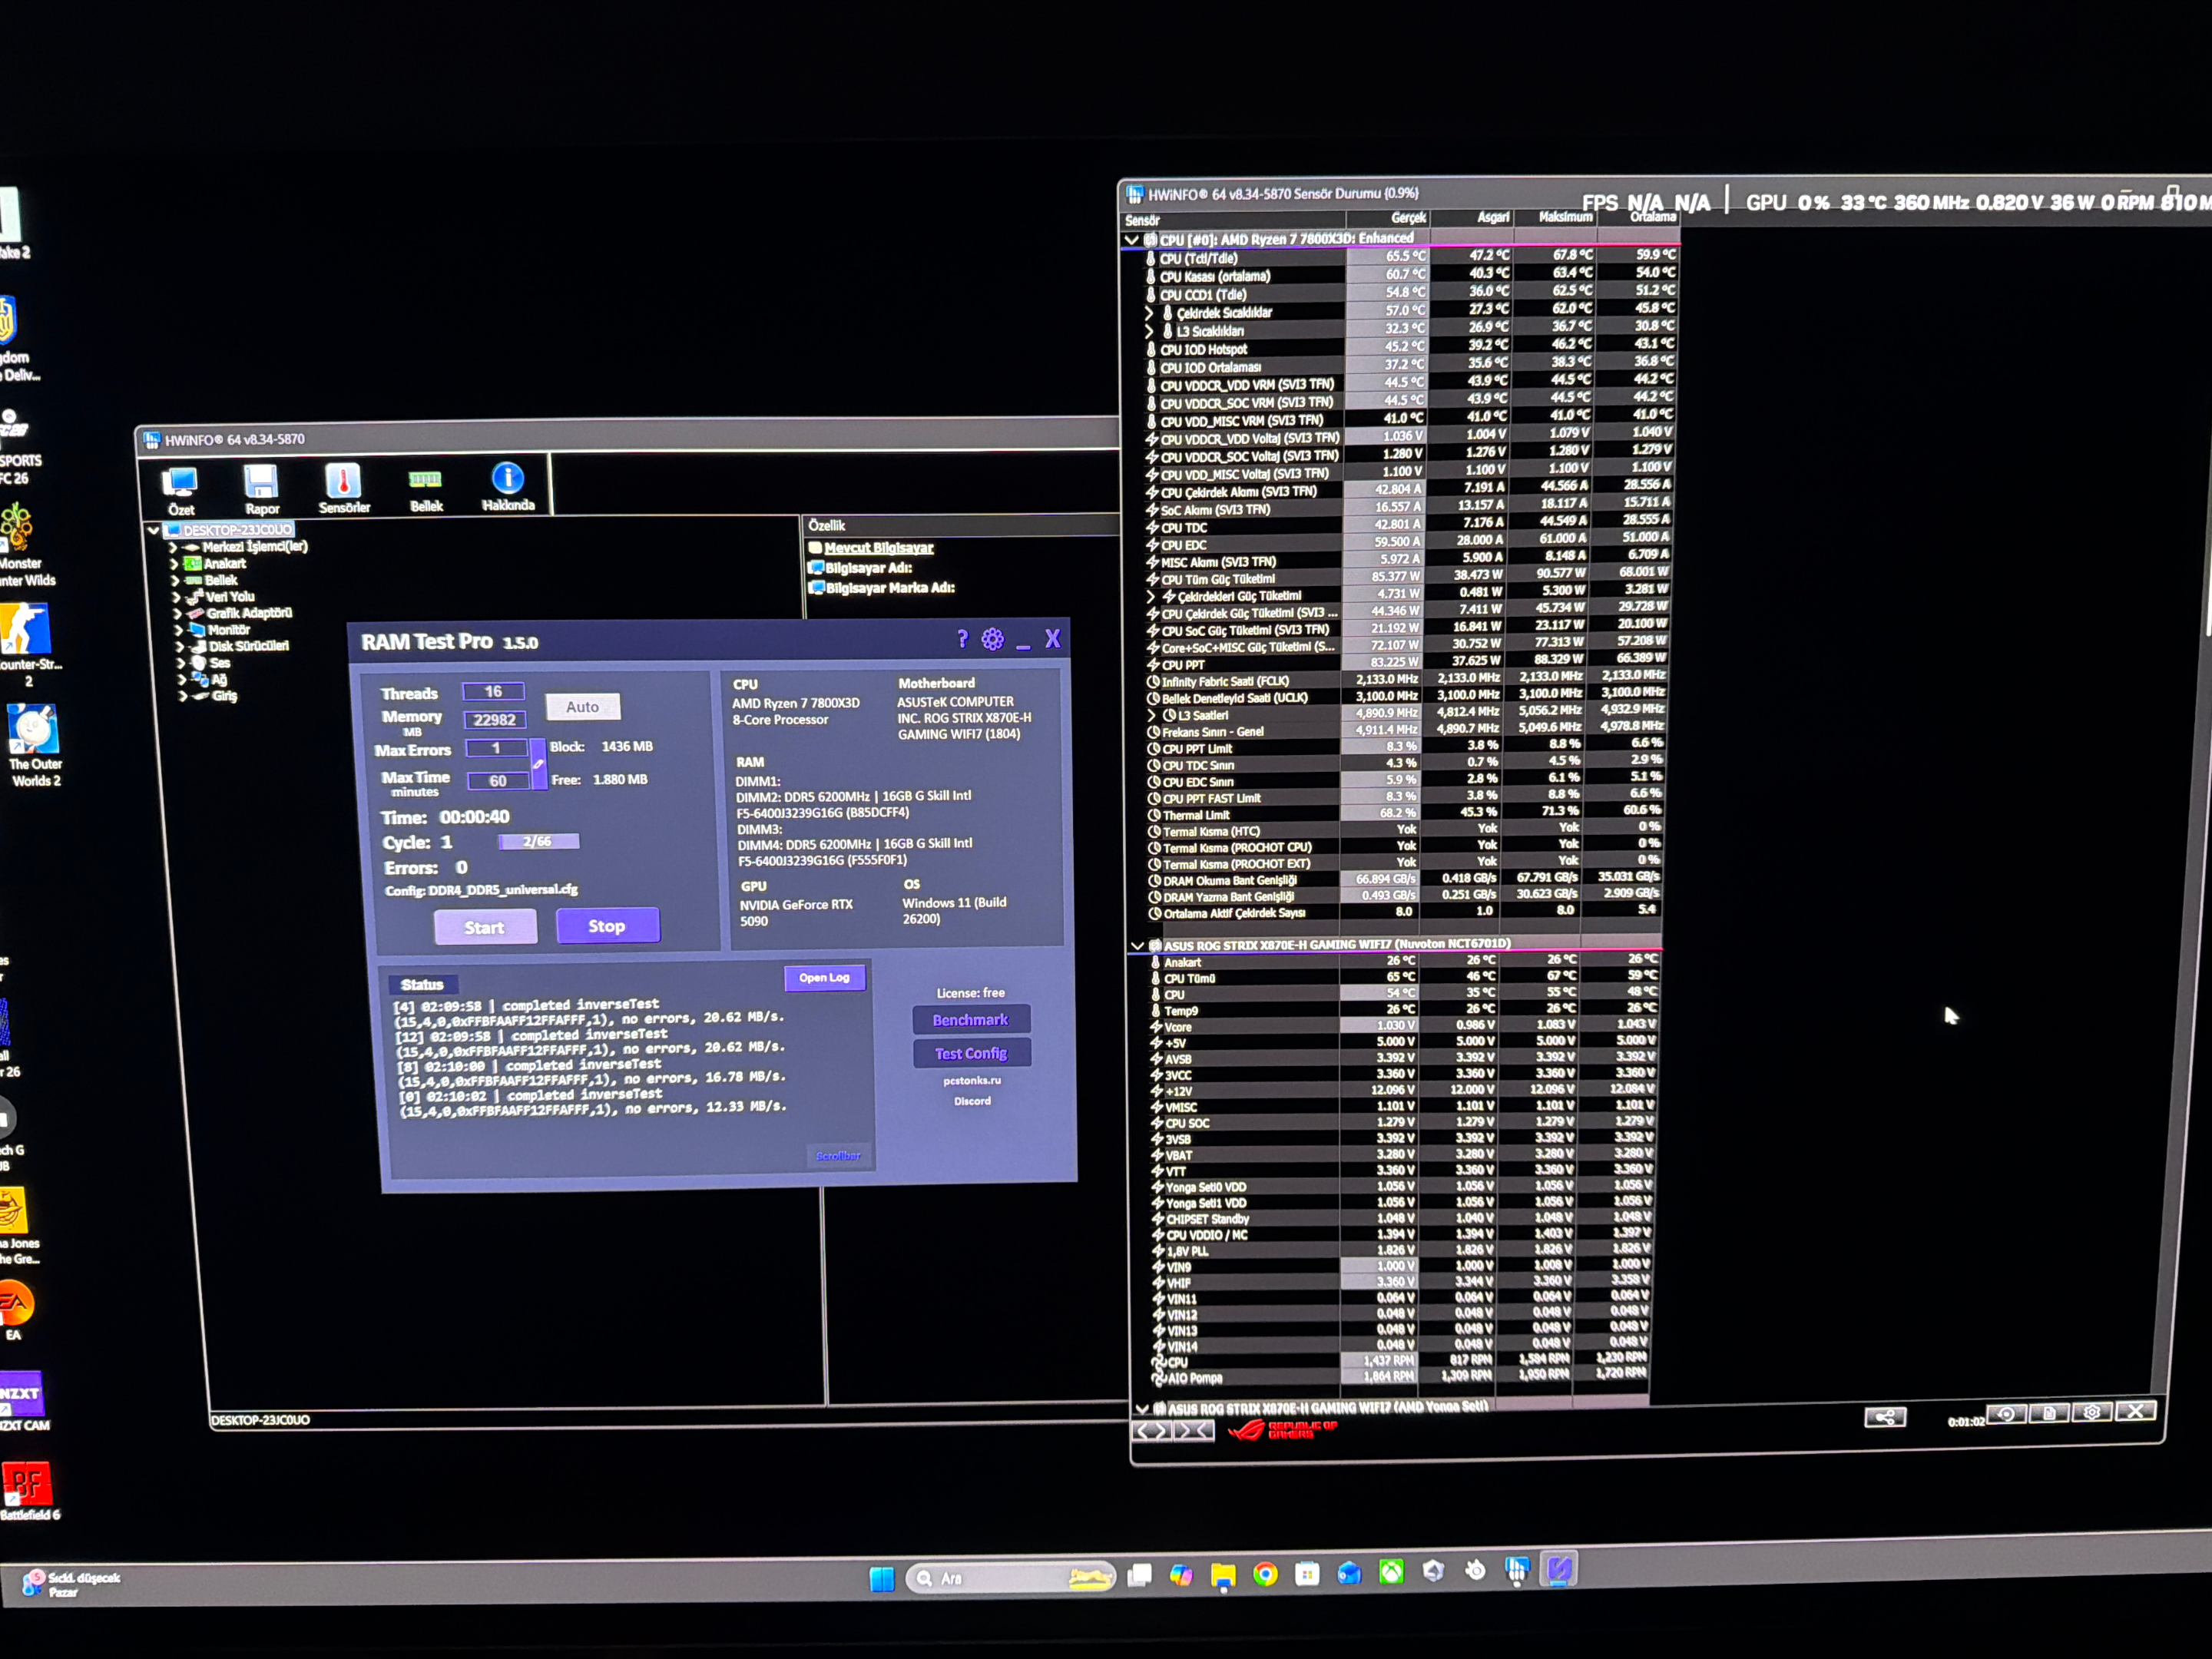Click the Ara search box on the taskbar
2212x1659 pixels.
coord(1010,1577)
